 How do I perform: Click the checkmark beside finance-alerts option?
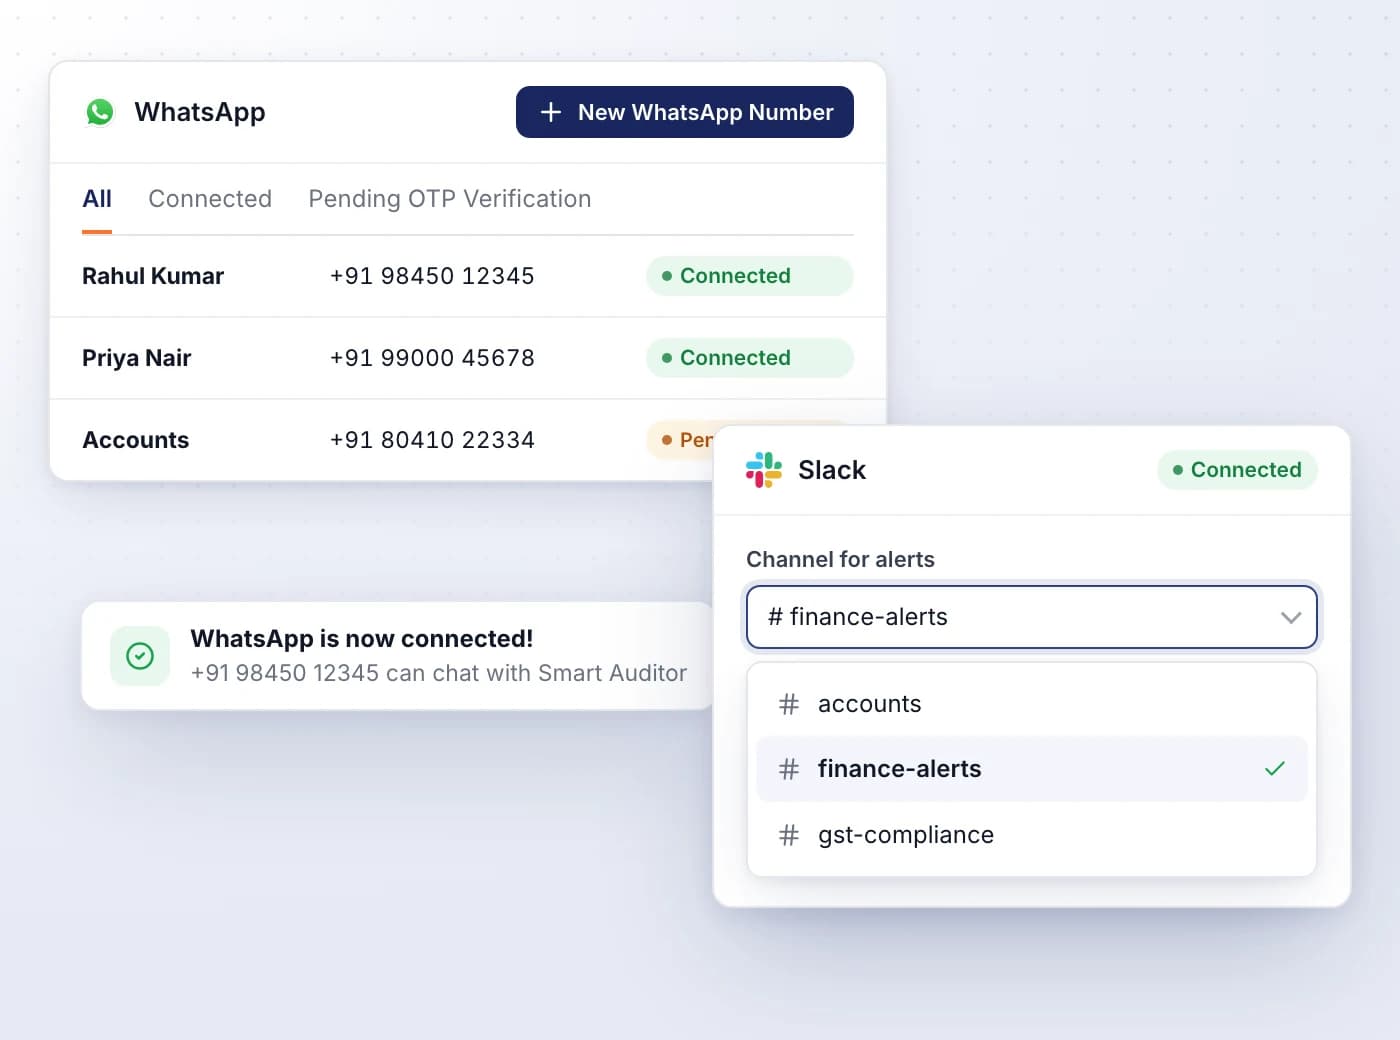tap(1275, 769)
